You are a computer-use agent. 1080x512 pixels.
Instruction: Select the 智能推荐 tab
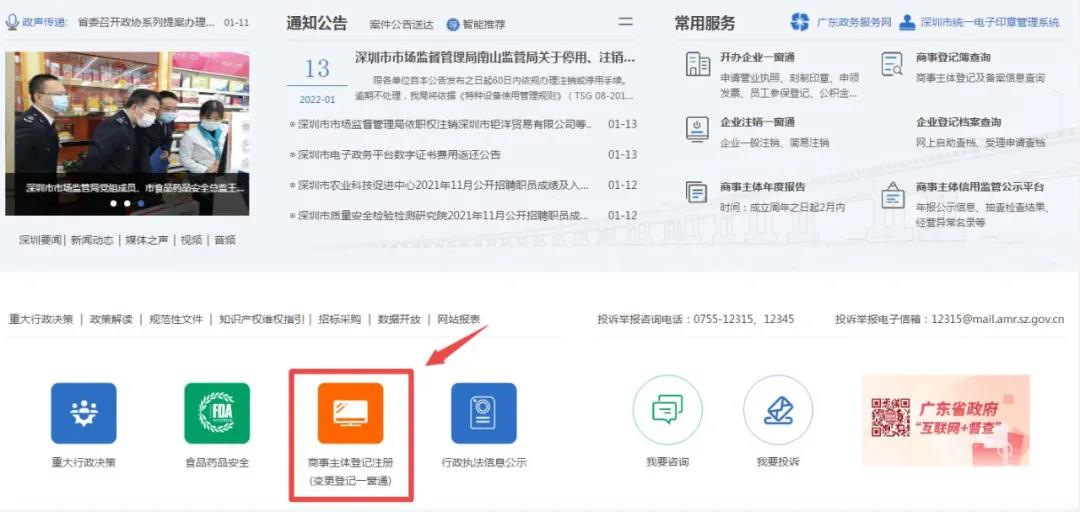pyautogui.click(x=476, y=24)
